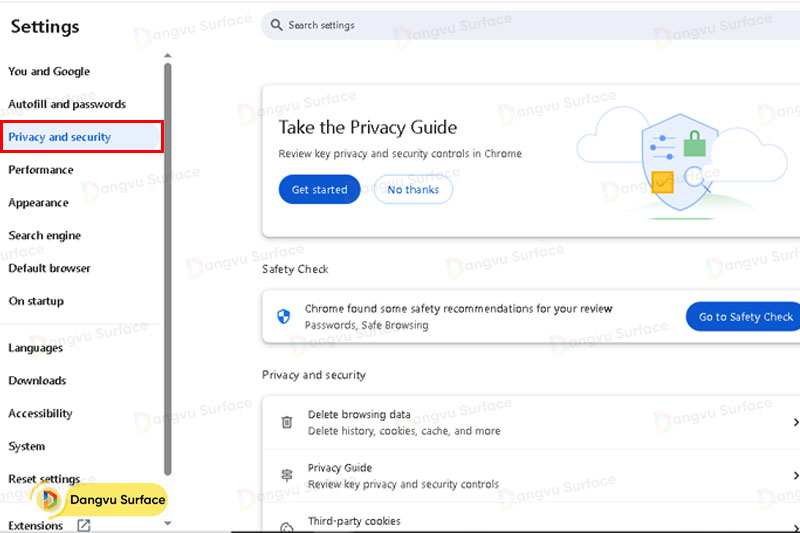Click the external link icon next to Extensions
The height and width of the screenshot is (533, 800).
[x=84, y=525]
